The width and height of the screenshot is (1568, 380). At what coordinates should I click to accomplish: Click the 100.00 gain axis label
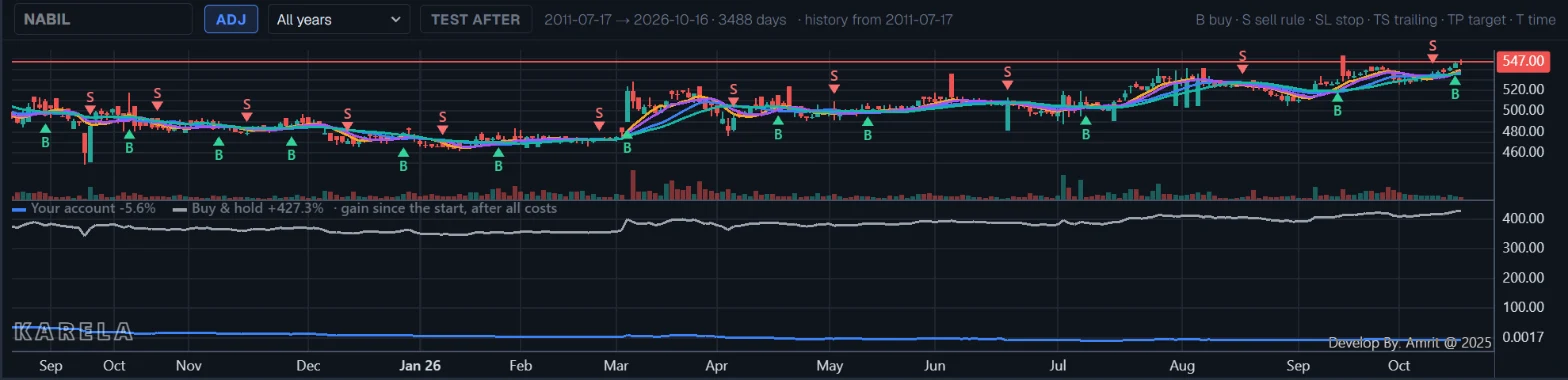coord(1522,307)
